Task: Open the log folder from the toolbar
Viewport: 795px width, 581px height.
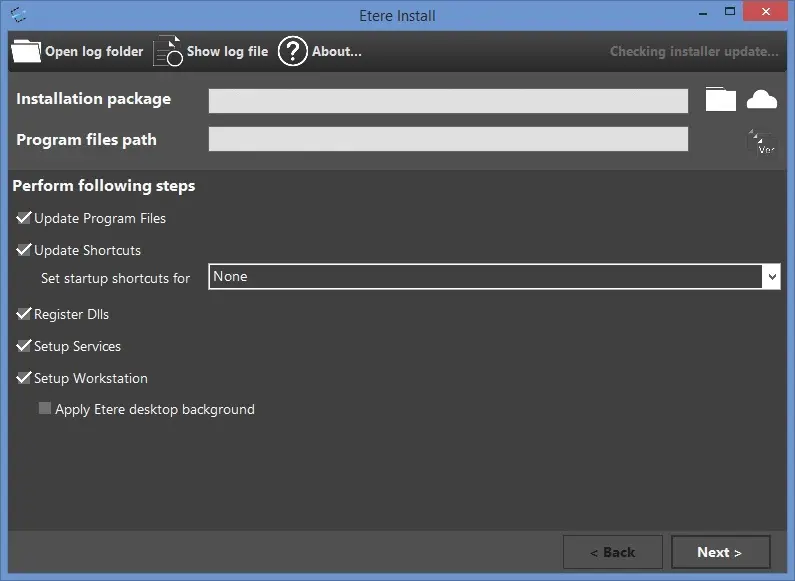Action: point(26,51)
